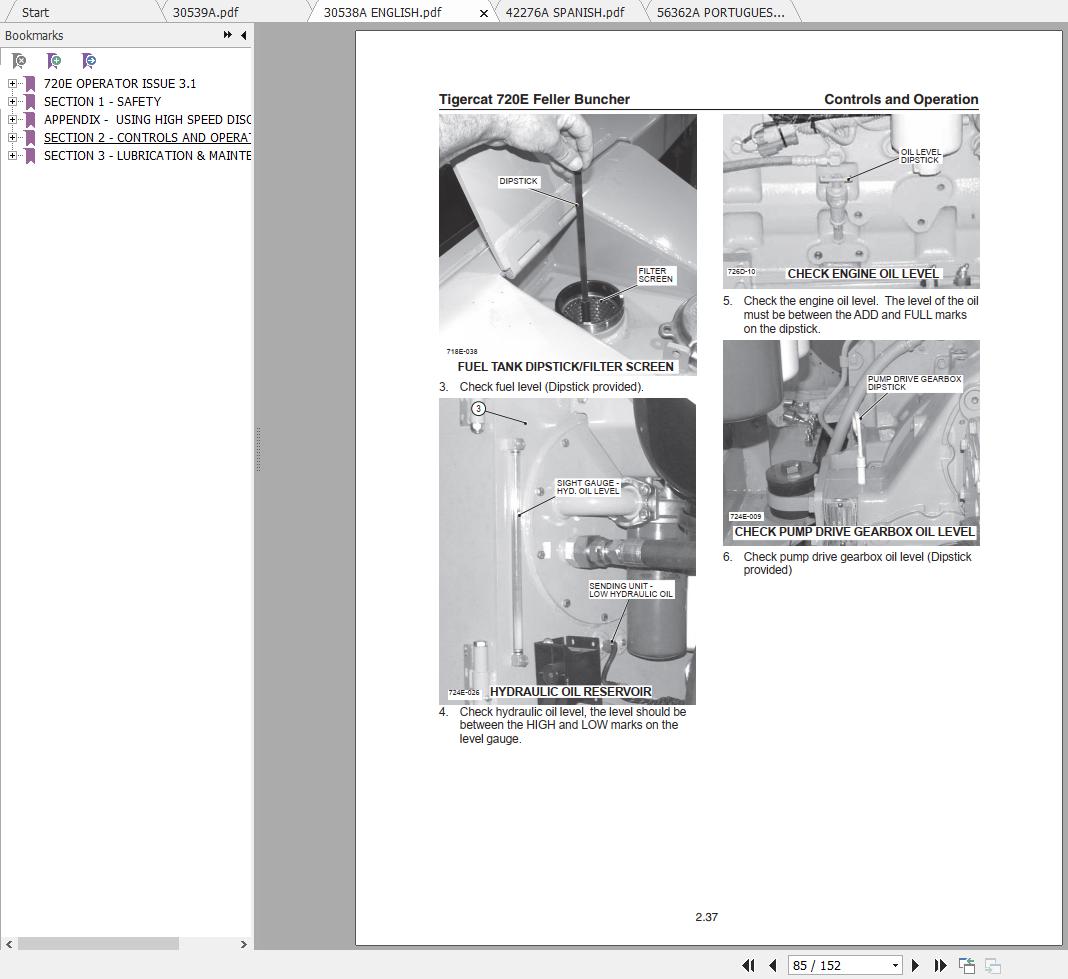The width and height of the screenshot is (1068, 979).
Task: Select SECTION 3 - LUBRICATION & MAINTE bookmark
Action: pyautogui.click(x=146, y=155)
